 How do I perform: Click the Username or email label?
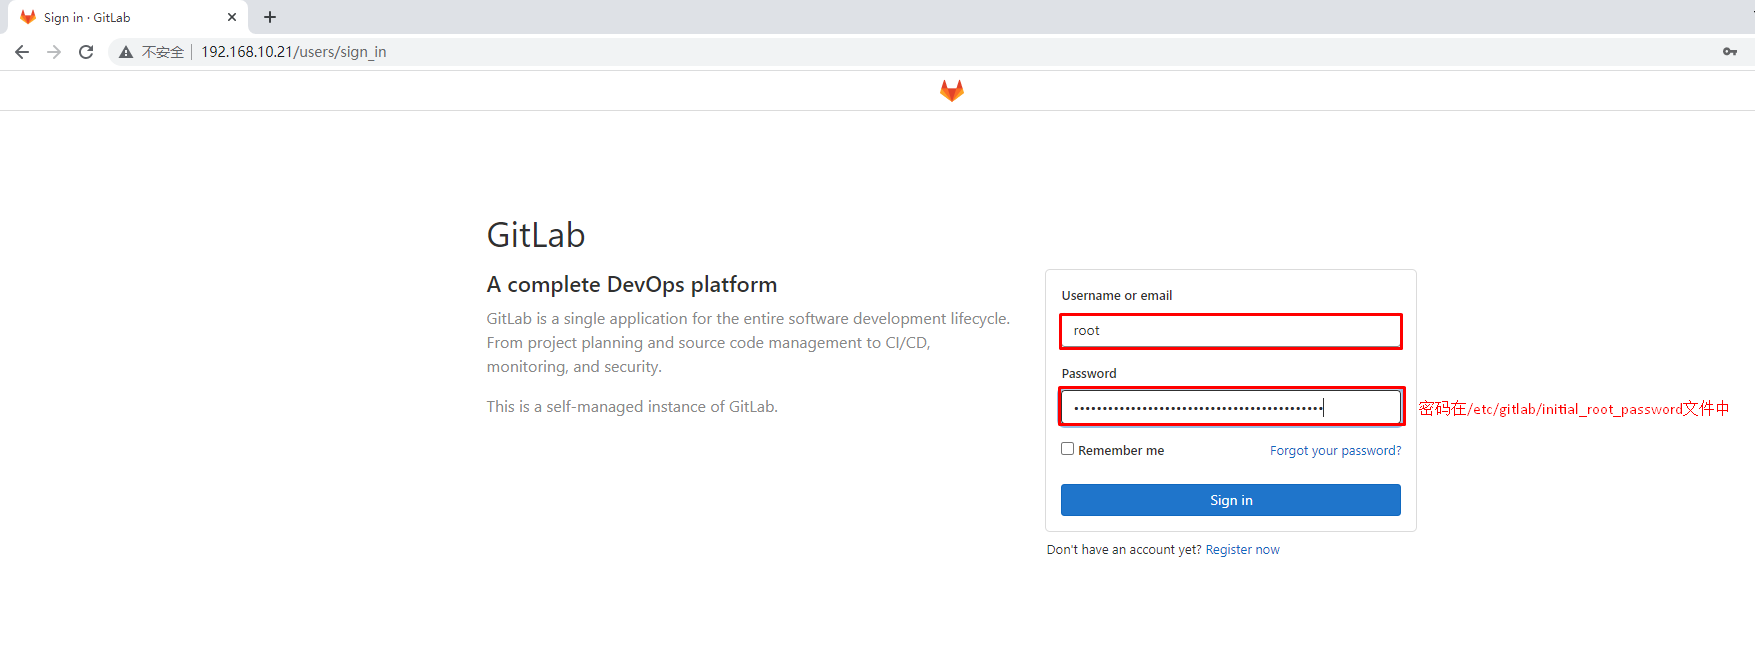(1116, 296)
